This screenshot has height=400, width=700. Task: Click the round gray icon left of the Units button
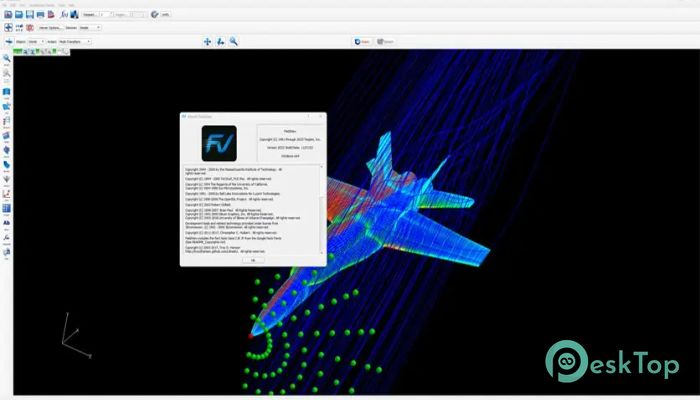point(154,15)
